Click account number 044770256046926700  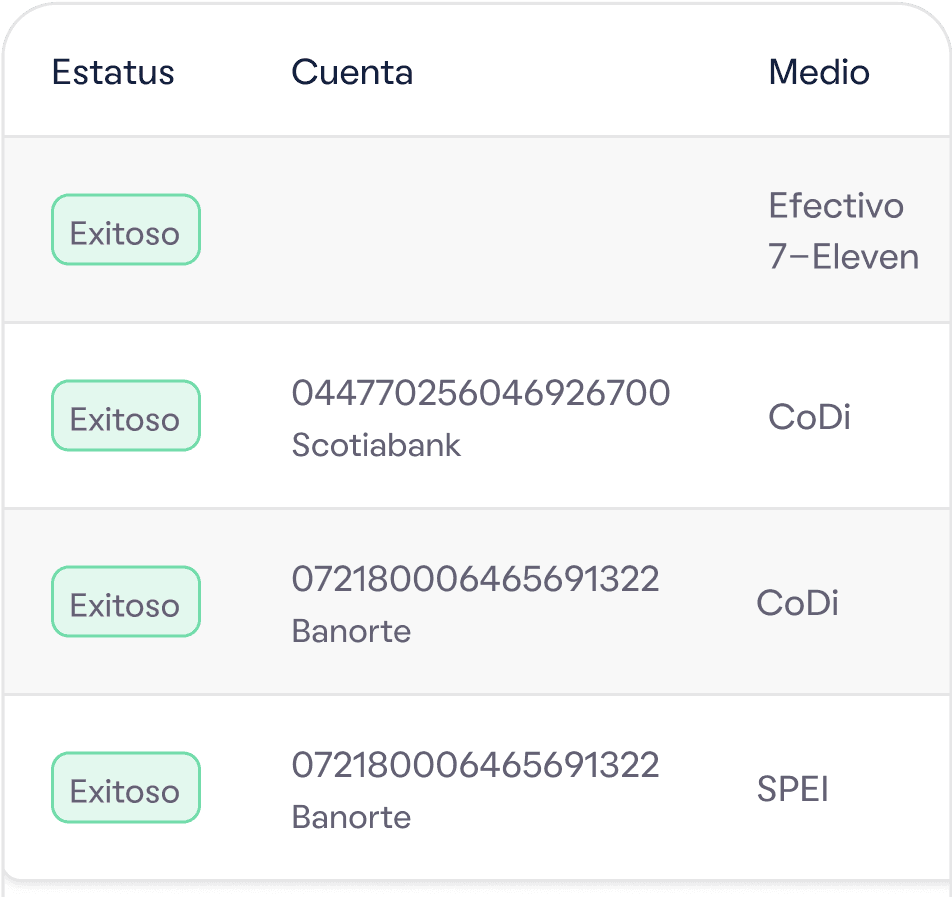pos(481,392)
